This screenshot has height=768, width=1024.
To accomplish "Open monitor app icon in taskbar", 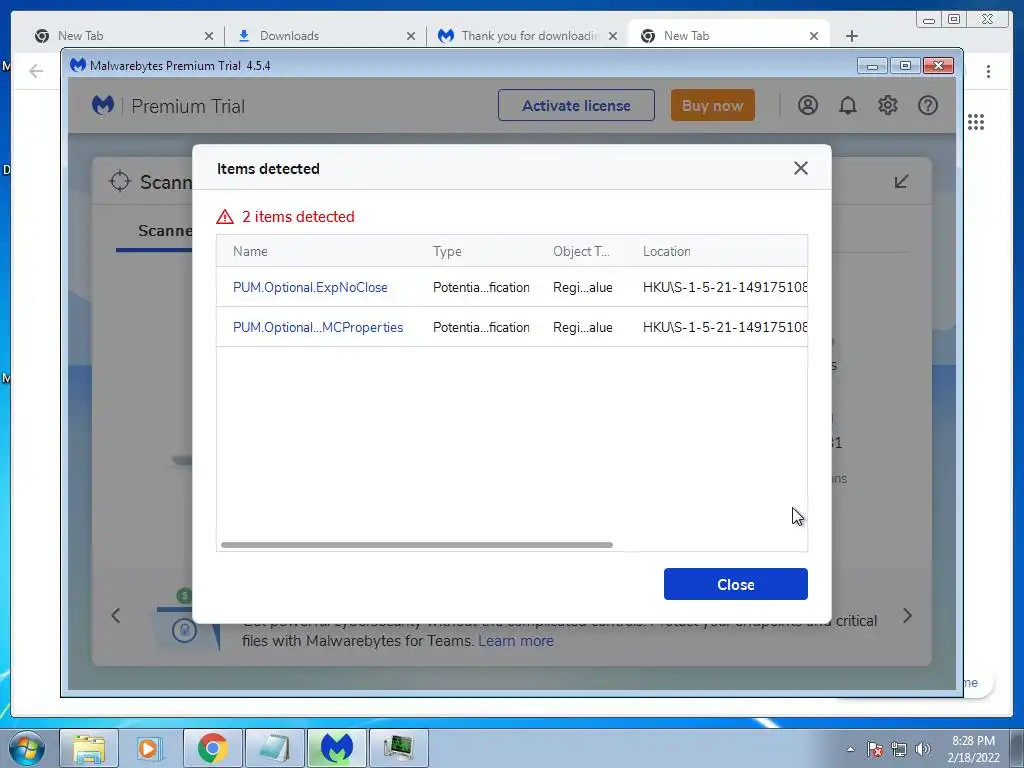I will pos(399,748).
